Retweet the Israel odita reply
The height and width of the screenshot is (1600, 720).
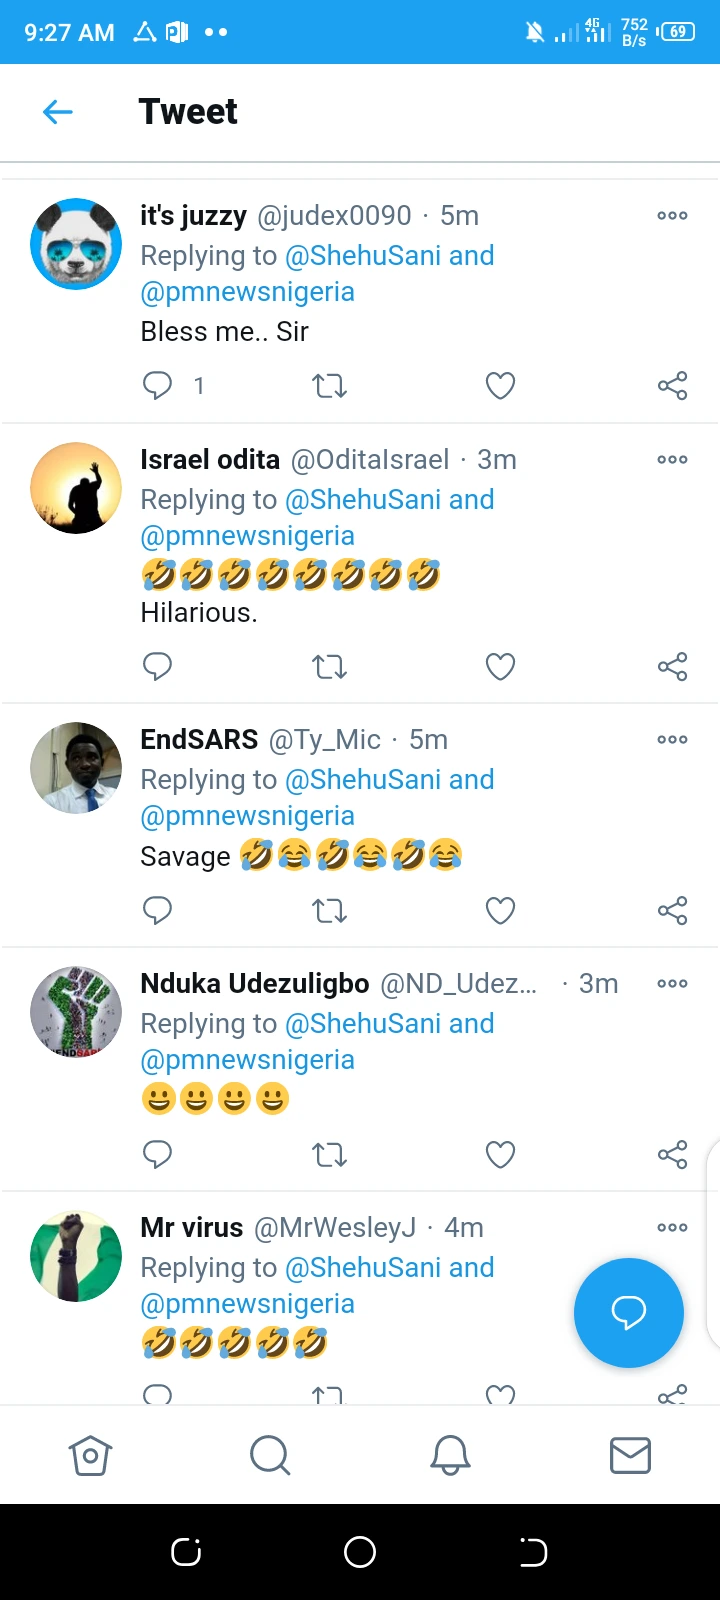(329, 666)
